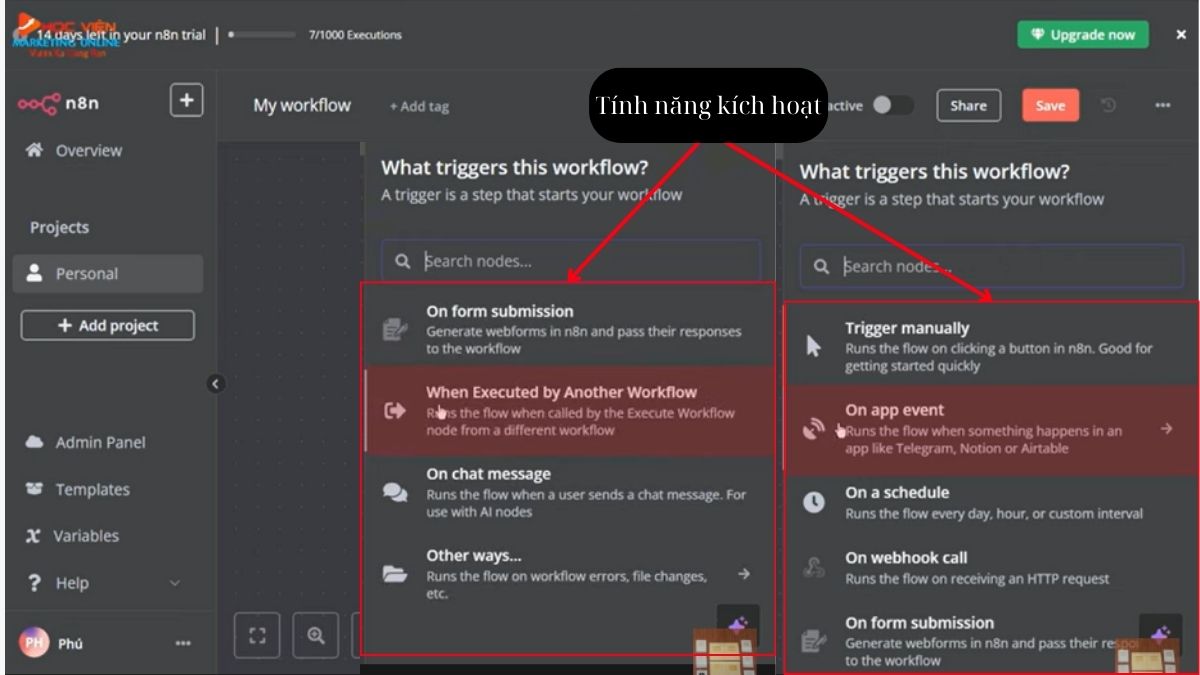
Task: Click the plus create button beside n8n logo
Action: click(x=187, y=101)
